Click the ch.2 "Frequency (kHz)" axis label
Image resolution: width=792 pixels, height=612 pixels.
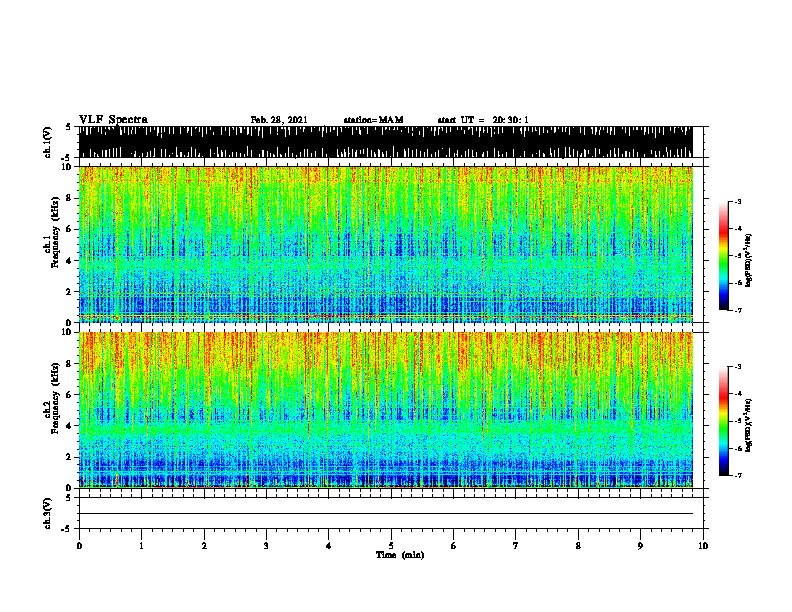point(55,398)
